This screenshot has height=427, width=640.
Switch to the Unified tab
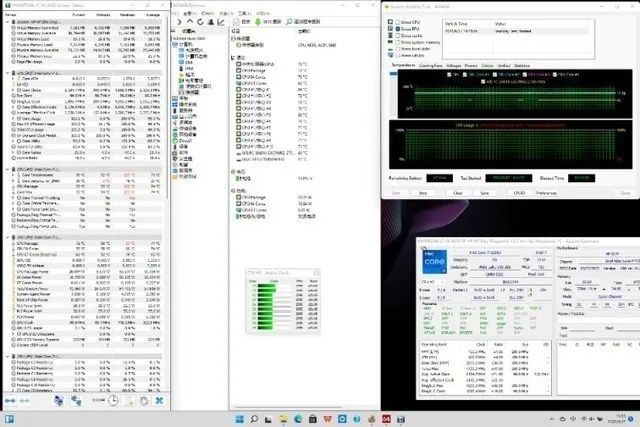(504, 65)
